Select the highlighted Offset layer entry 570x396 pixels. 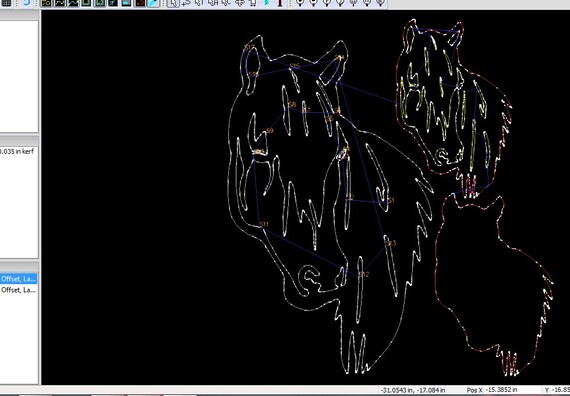point(18,279)
